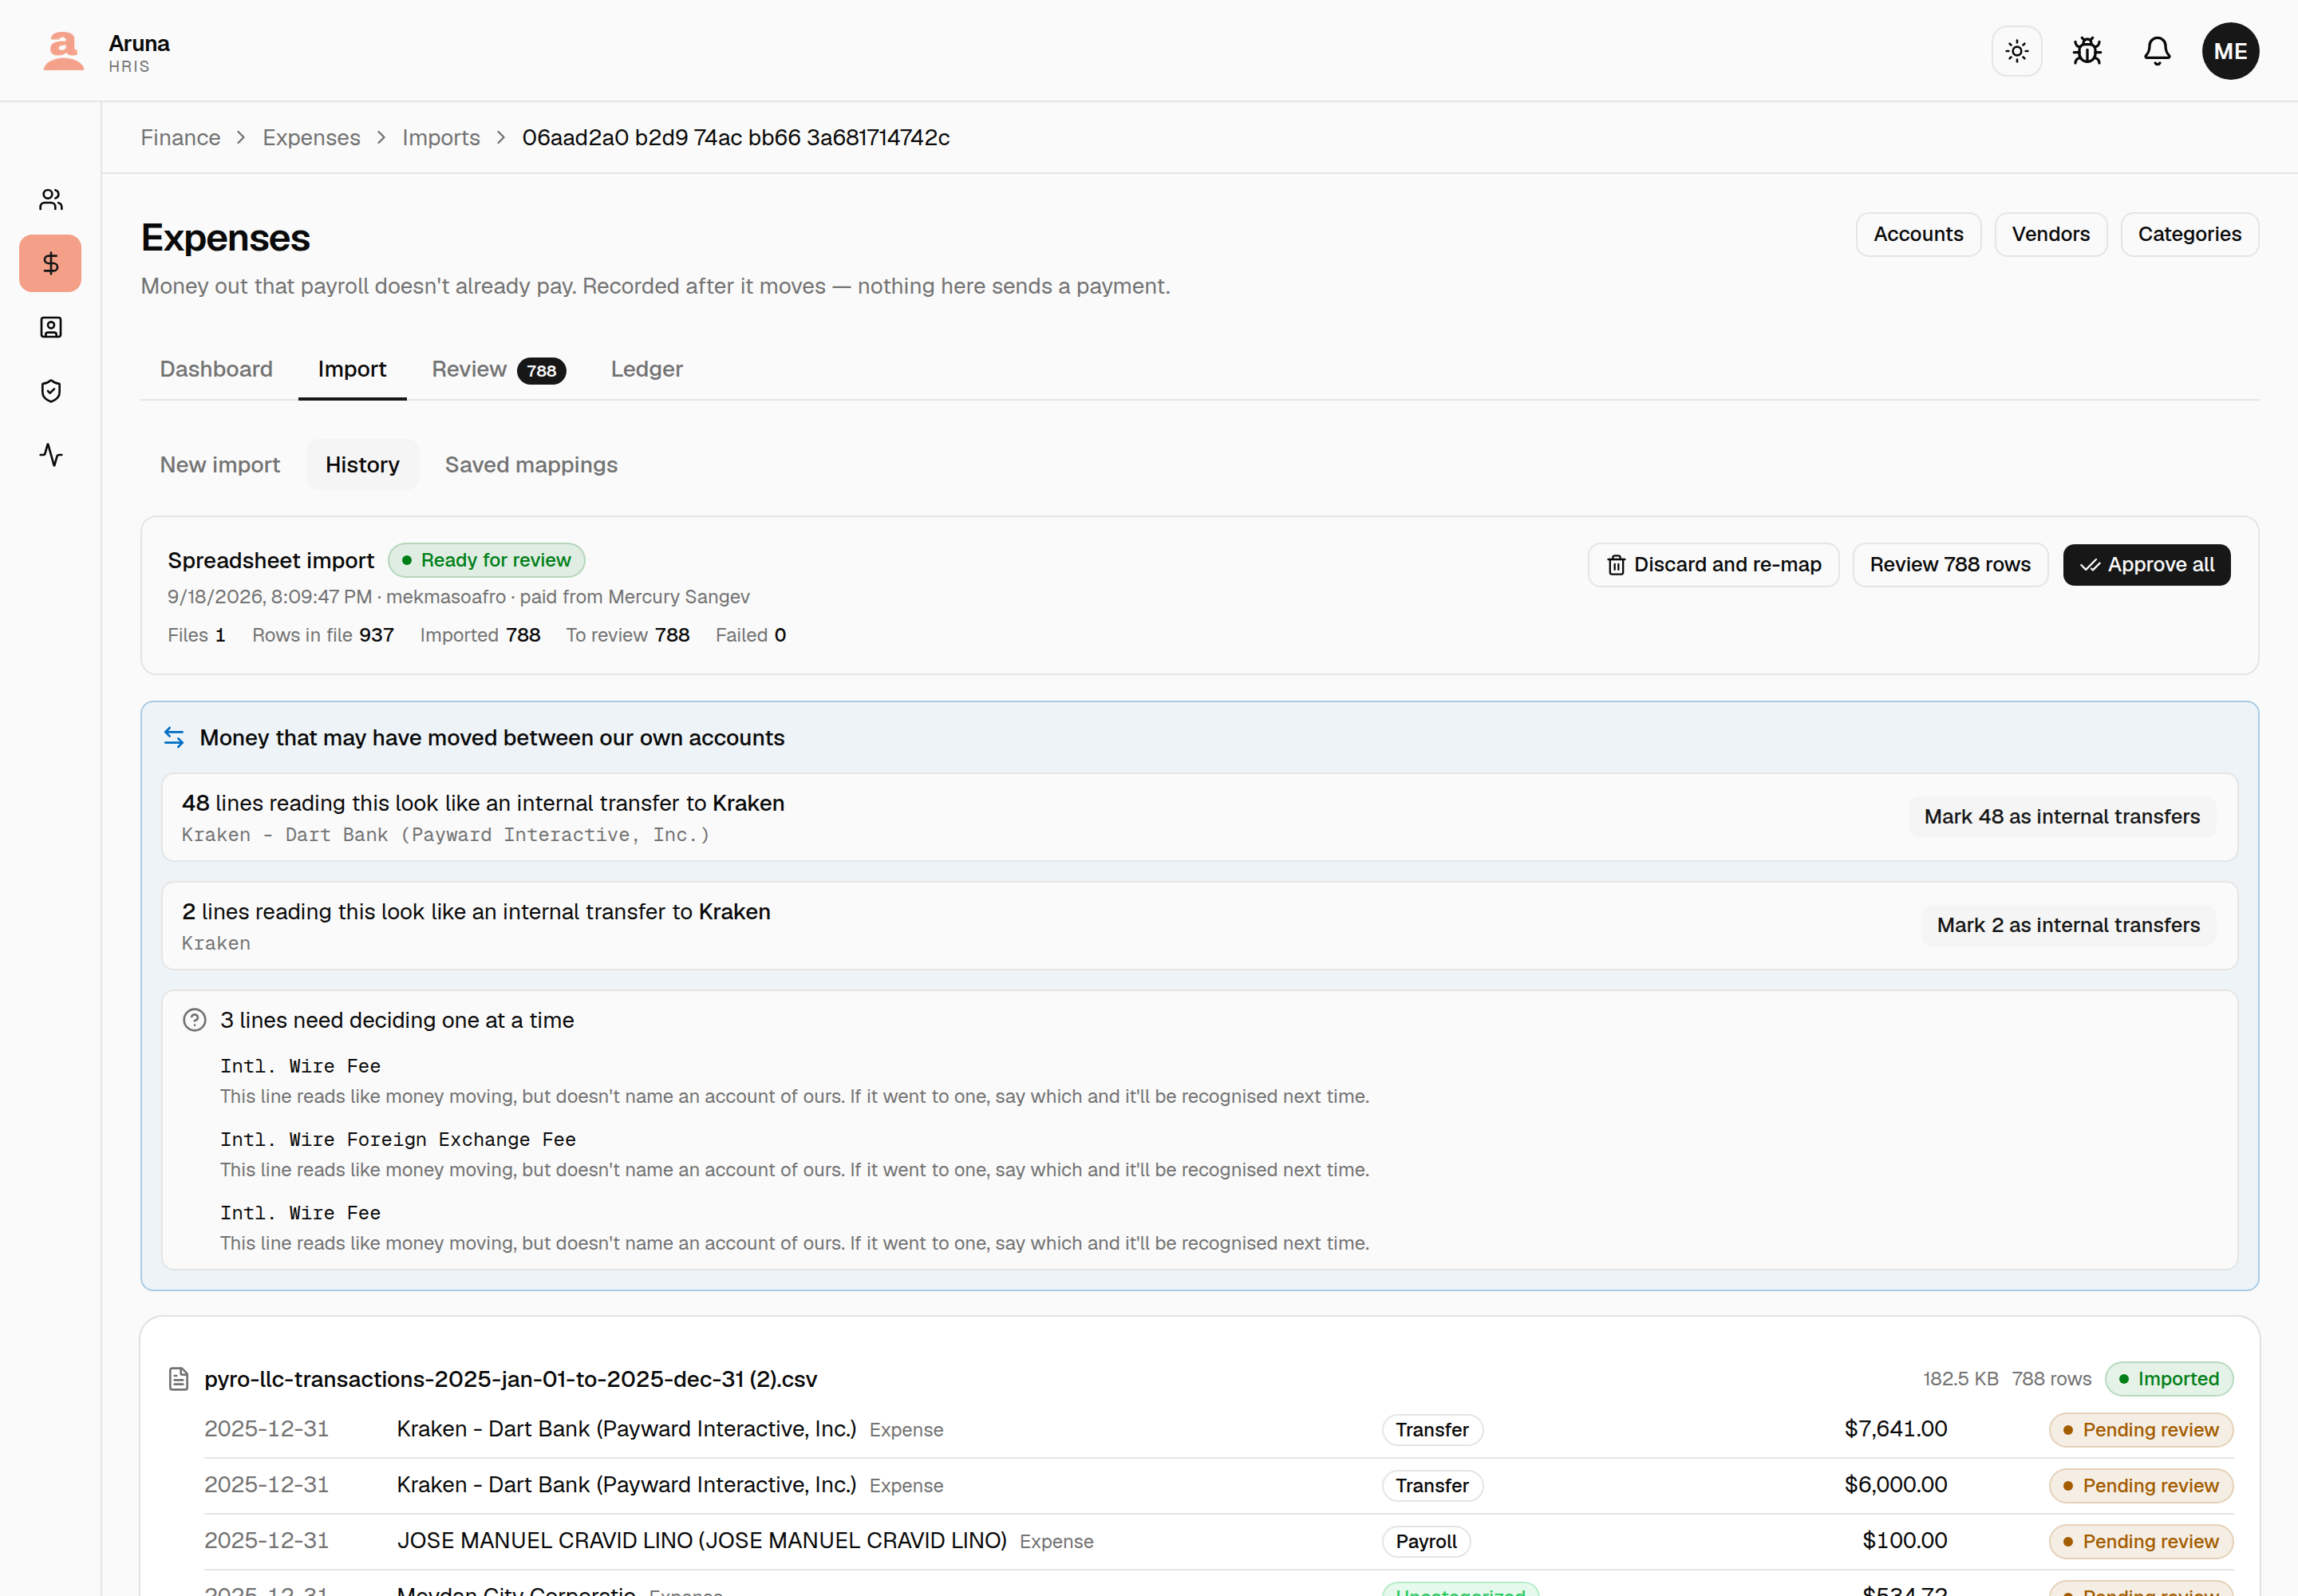Open the Vendors button
Viewport: 2298px width, 1596px height.
tap(2050, 234)
